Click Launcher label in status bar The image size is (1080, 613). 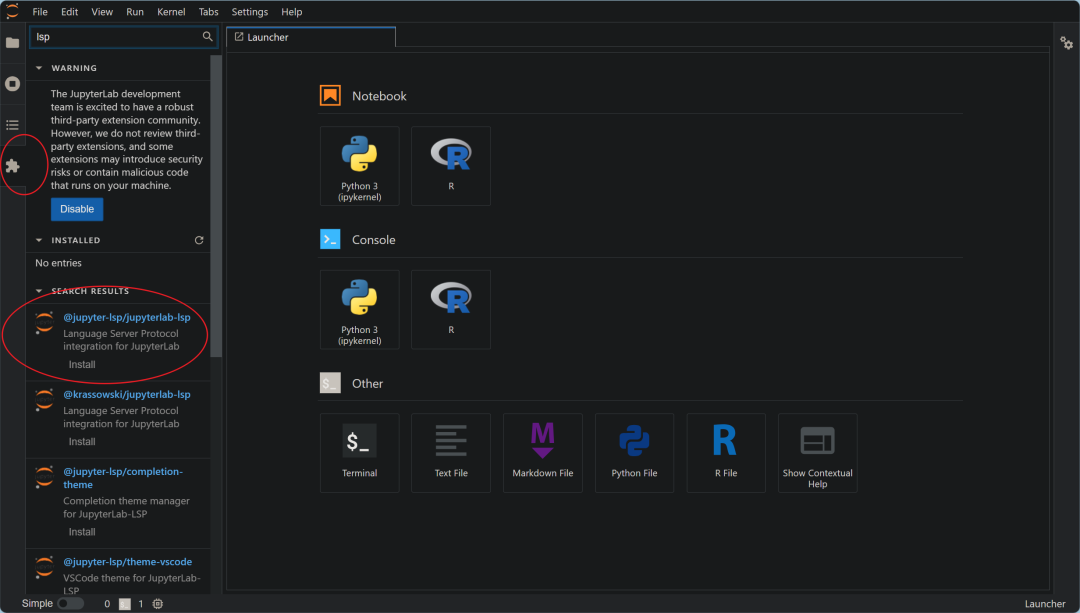(1045, 604)
